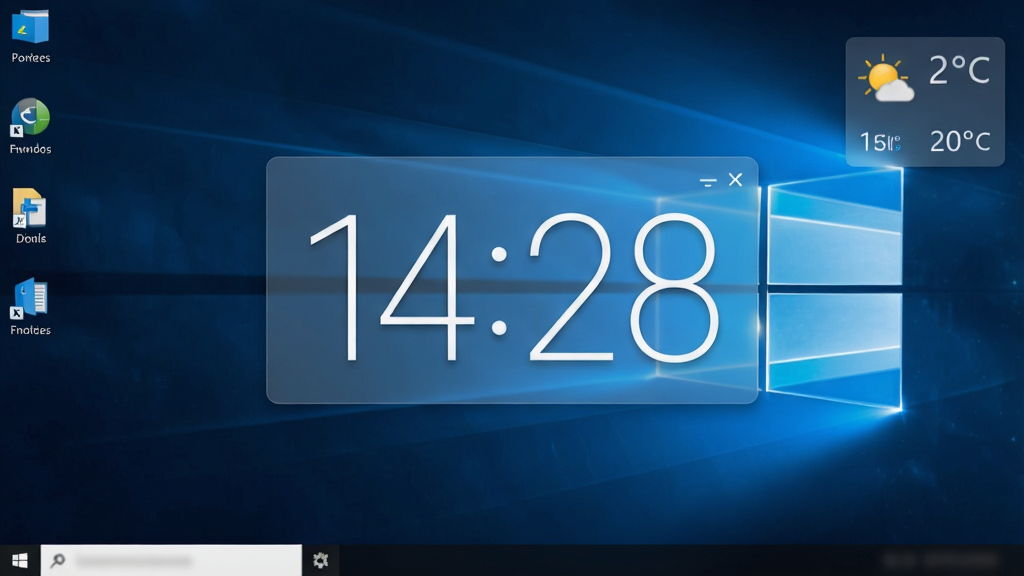Click the 15 value in weather widget
The height and width of the screenshot is (576, 1024).
pos(880,142)
